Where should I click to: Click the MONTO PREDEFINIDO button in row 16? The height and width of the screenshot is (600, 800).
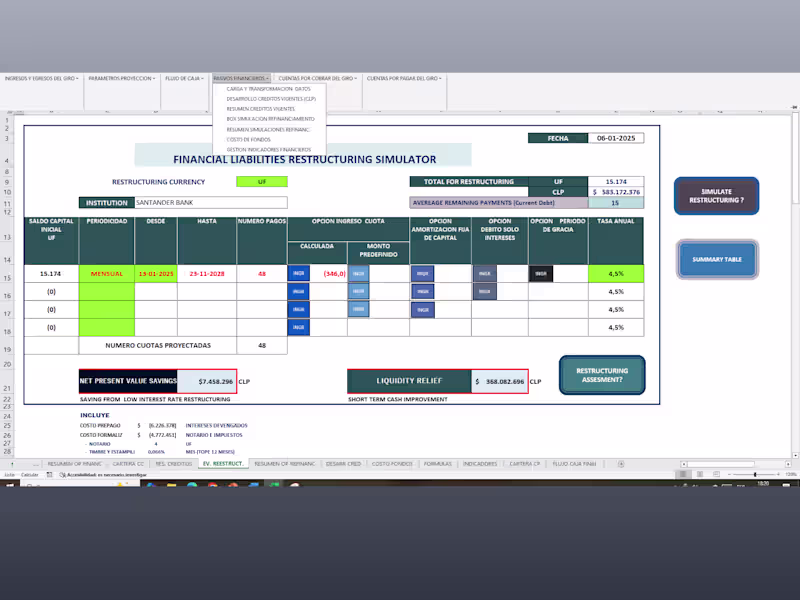(x=359, y=291)
